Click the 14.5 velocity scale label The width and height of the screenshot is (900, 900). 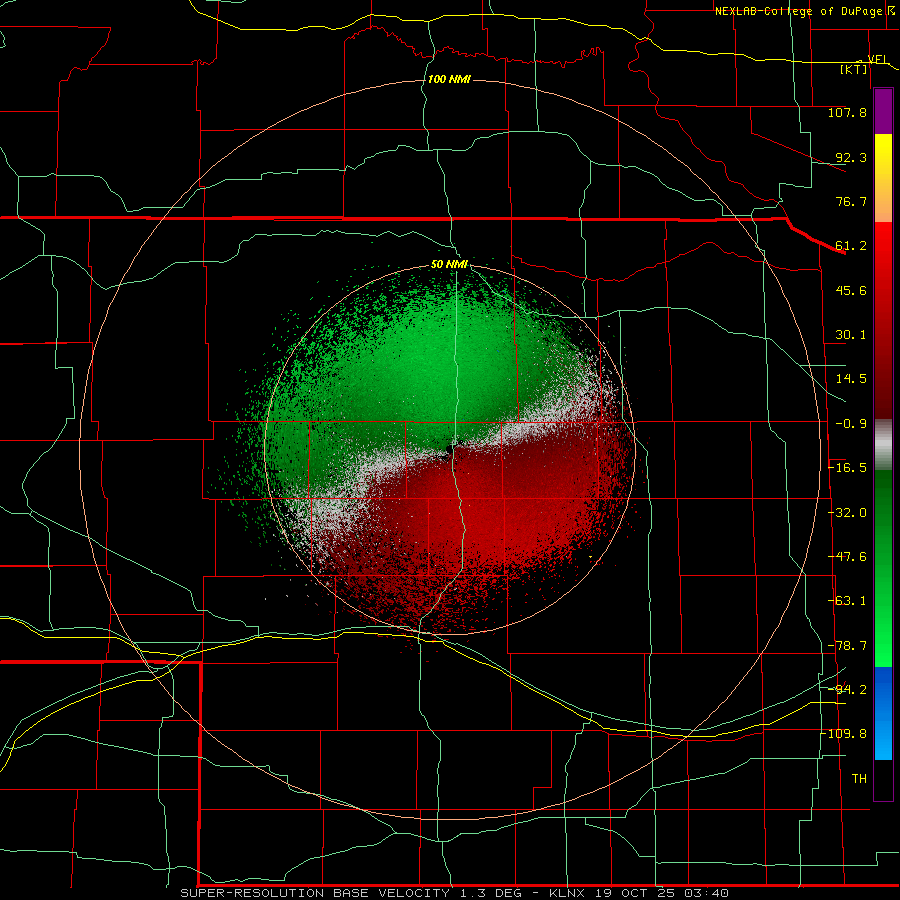point(851,379)
